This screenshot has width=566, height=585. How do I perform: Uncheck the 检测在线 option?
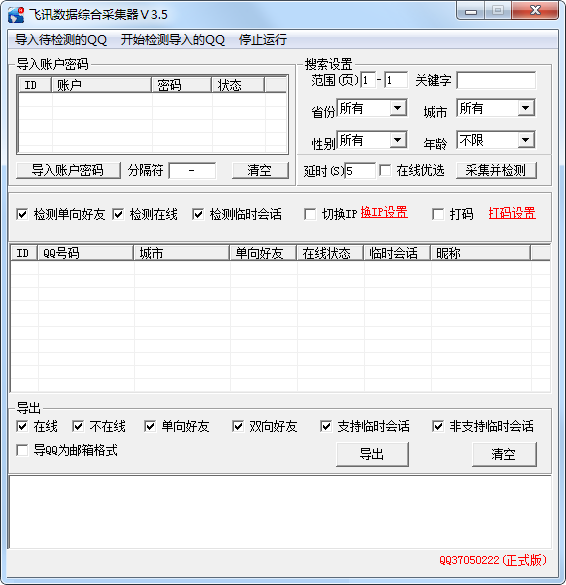pyautogui.click(x=118, y=215)
